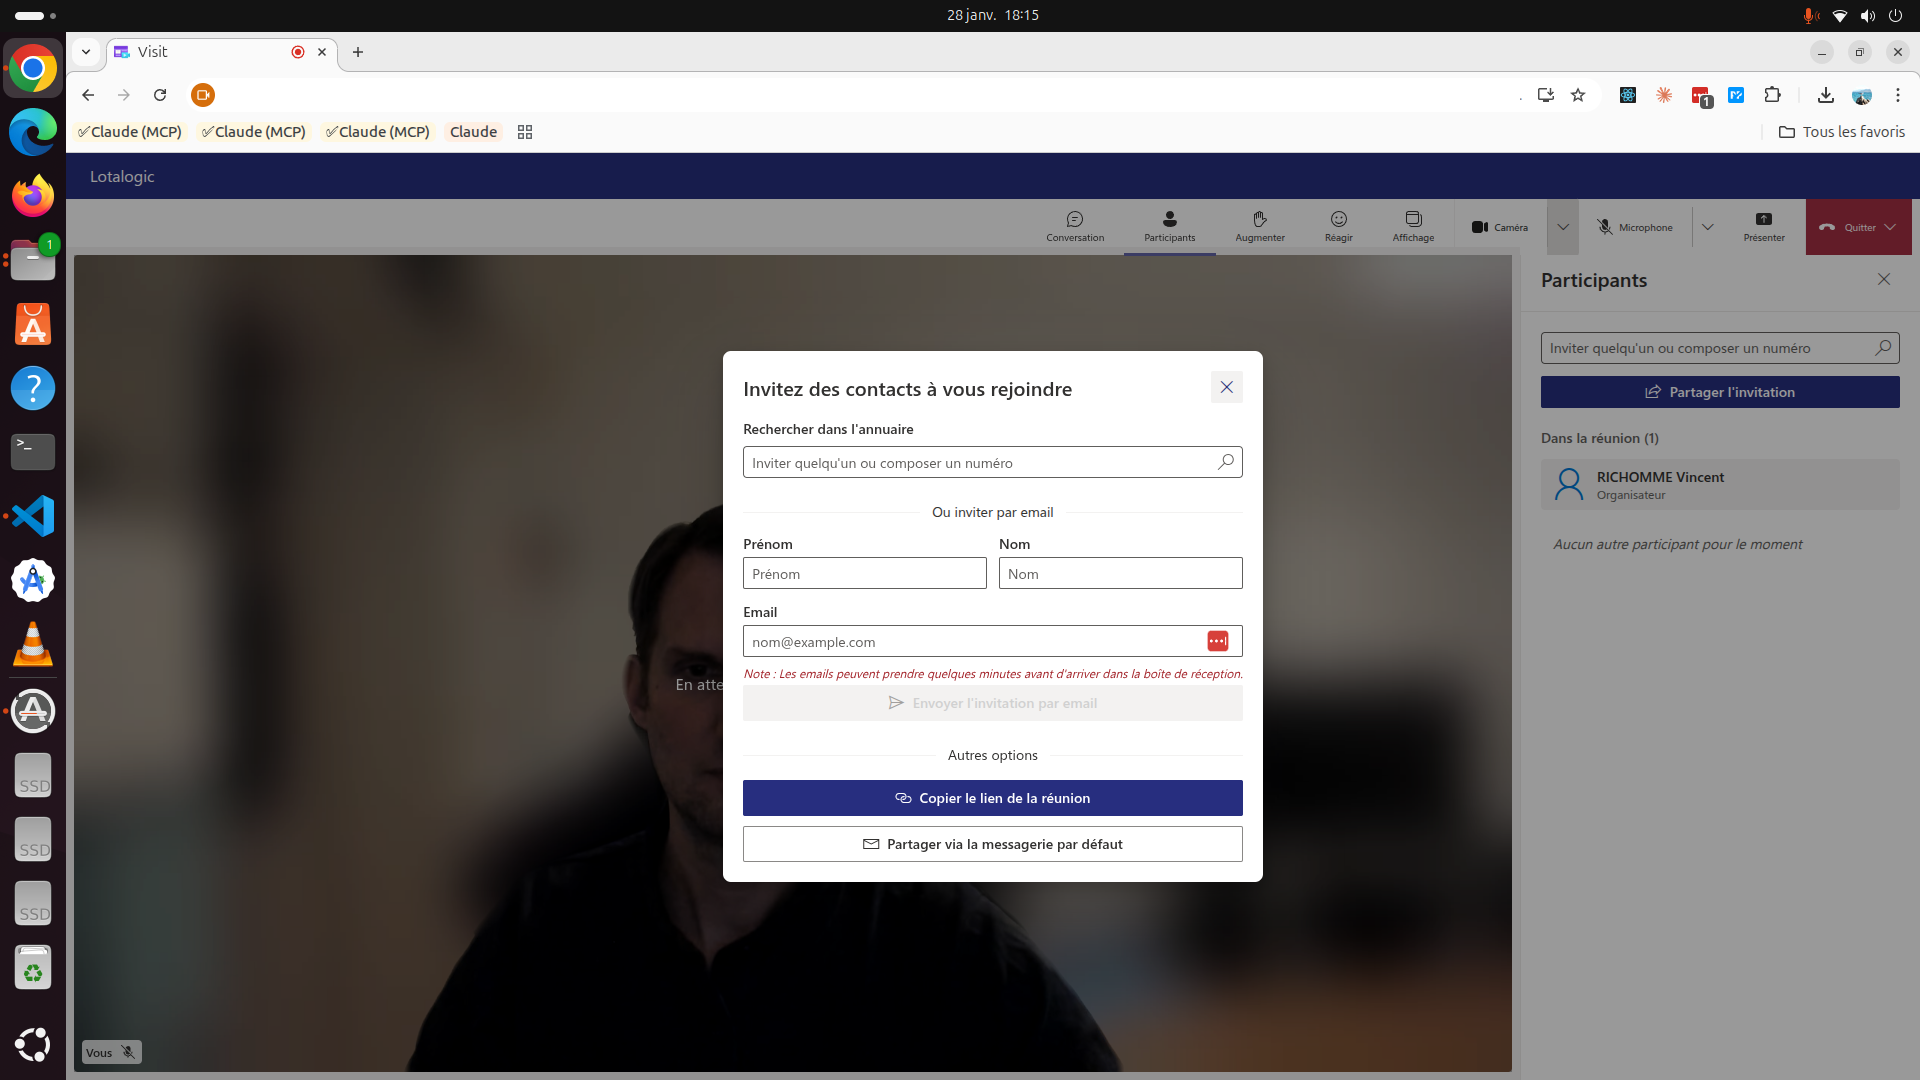Select participant RICHOMME Vincent
Screen dimensions: 1920x1080
(x=1719, y=484)
